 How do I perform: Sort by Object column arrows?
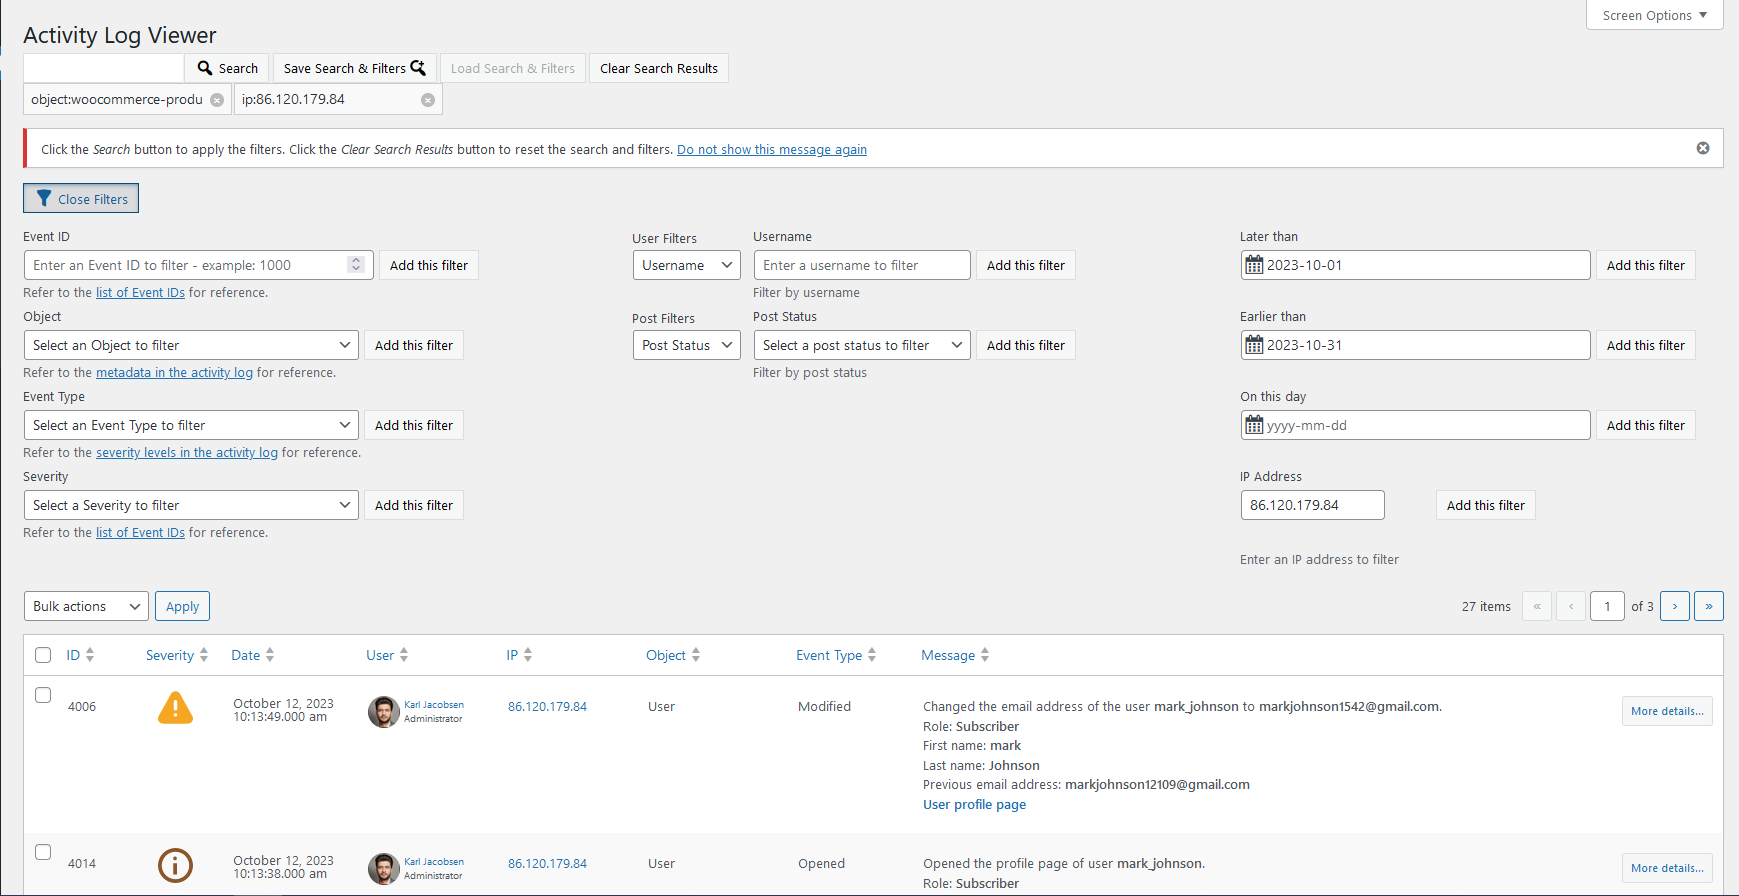click(x=696, y=655)
